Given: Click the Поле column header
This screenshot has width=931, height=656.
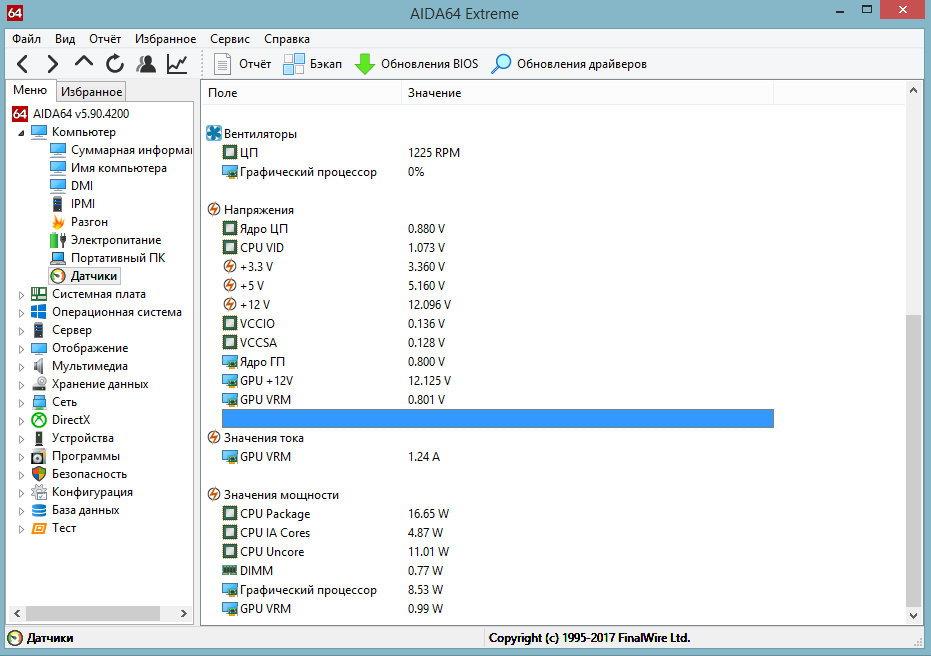Looking at the screenshot, I should coord(302,93).
